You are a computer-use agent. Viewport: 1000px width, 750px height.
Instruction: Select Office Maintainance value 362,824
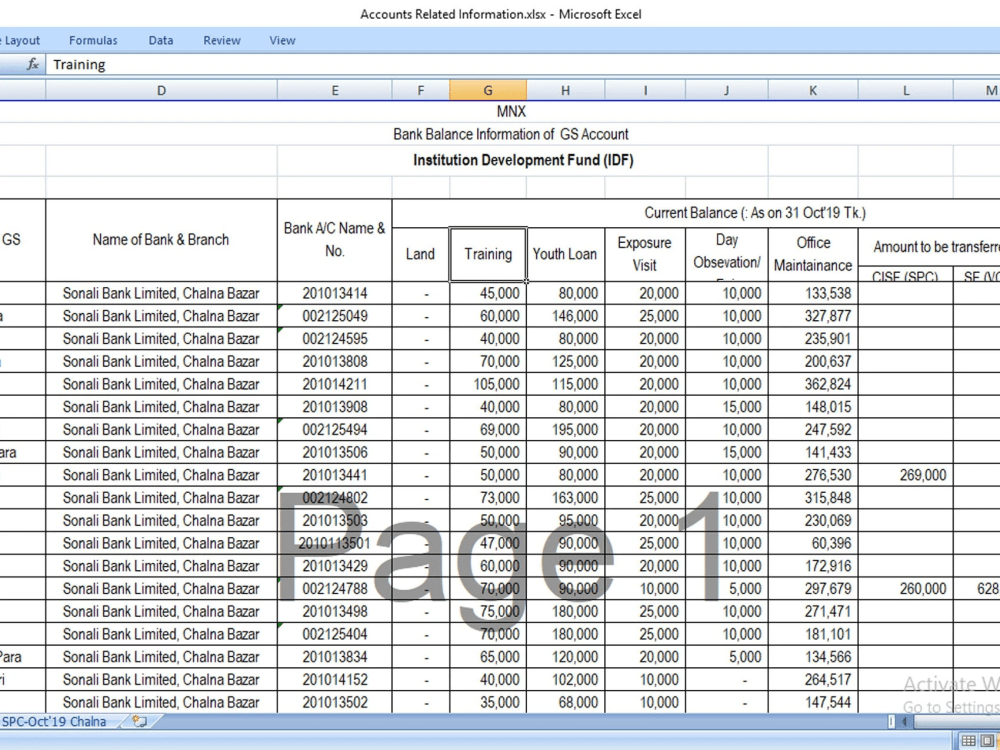(x=813, y=385)
